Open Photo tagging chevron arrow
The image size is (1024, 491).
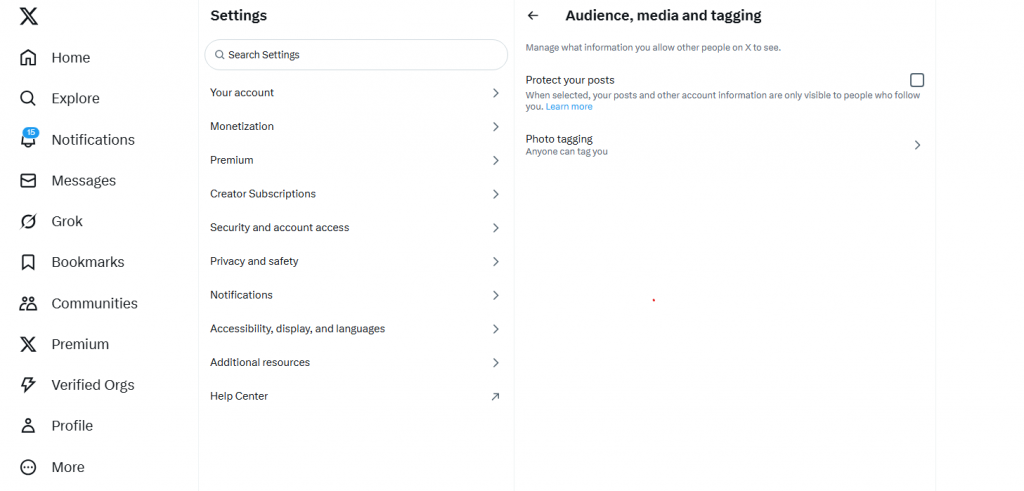918,145
